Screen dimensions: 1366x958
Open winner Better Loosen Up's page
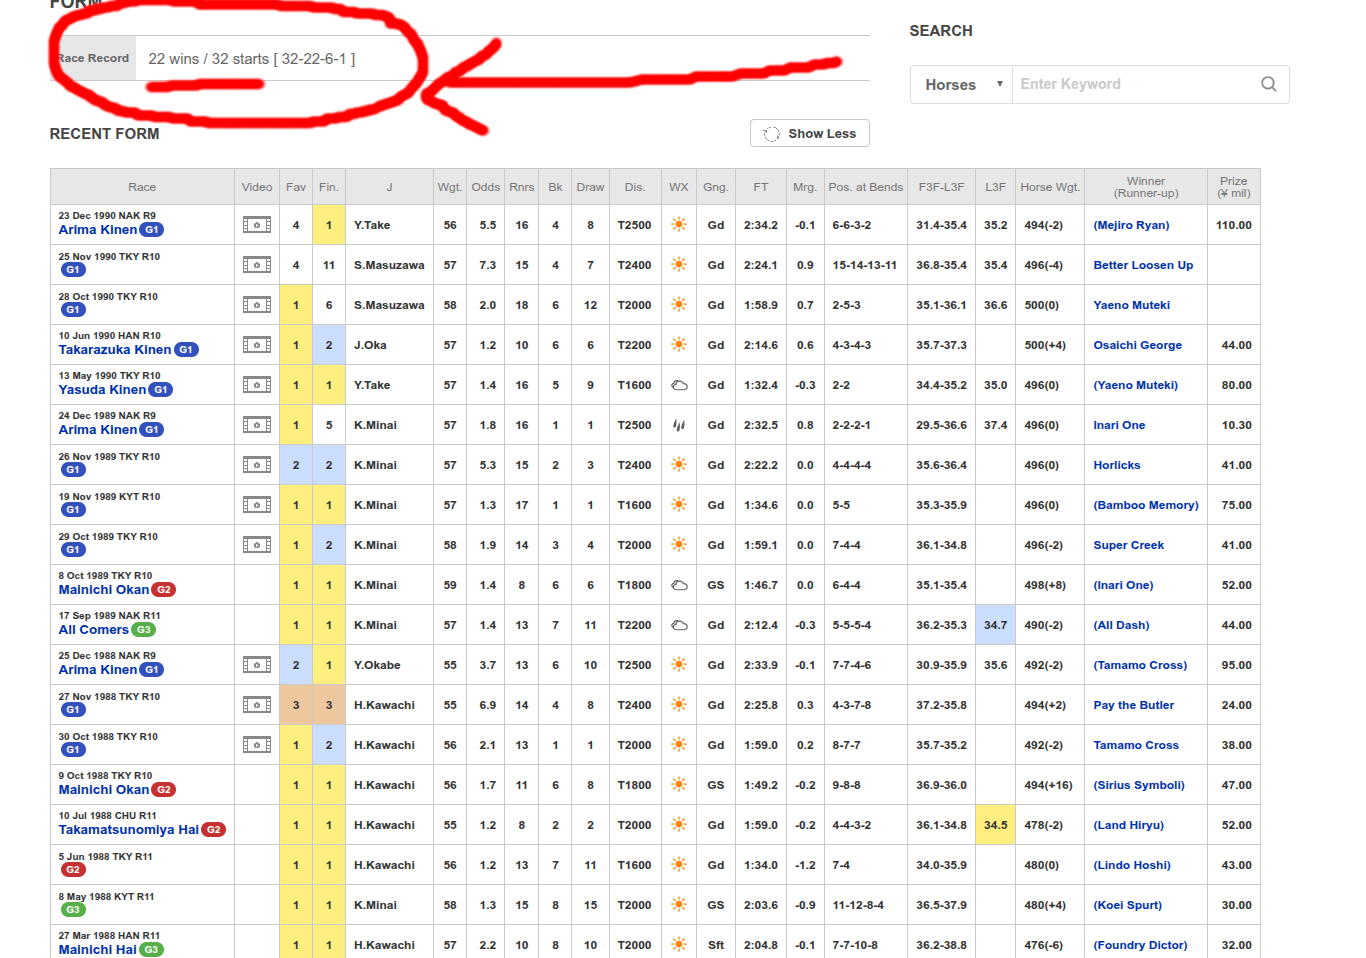point(1143,265)
